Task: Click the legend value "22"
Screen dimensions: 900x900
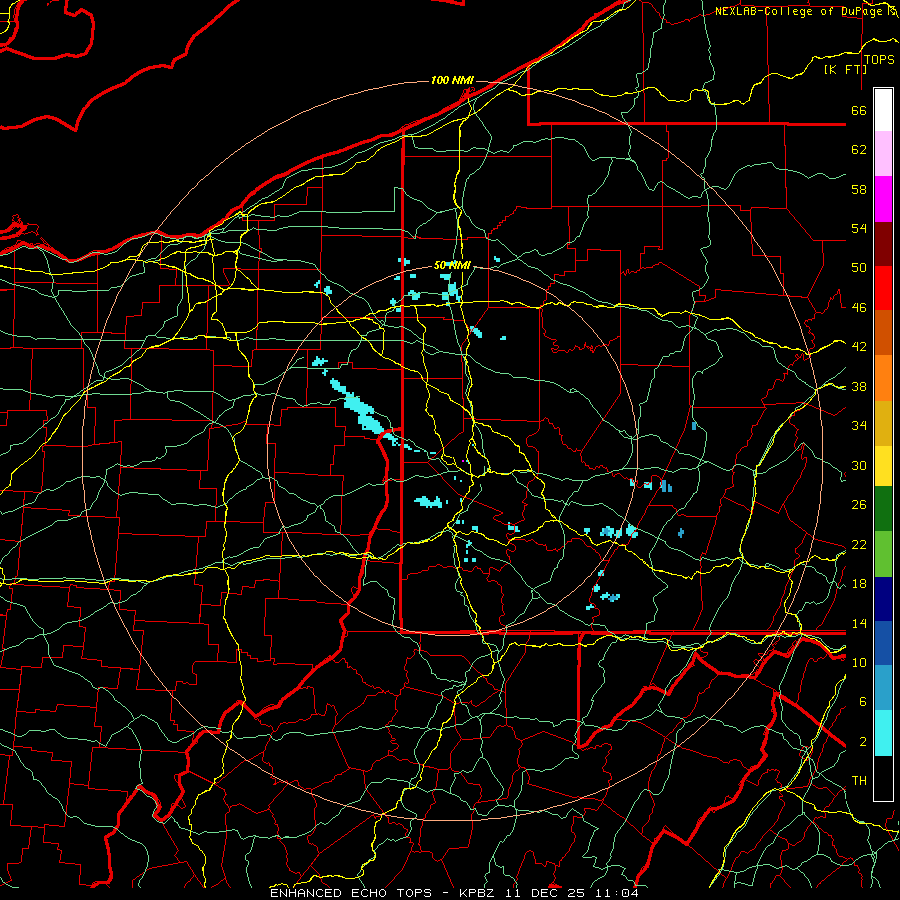Action: 859,544
